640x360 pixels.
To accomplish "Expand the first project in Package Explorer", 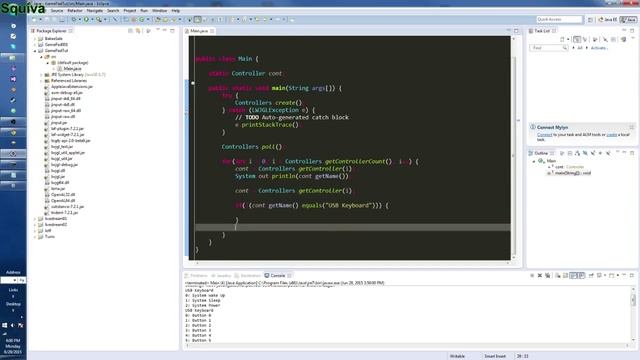I will click(x=35, y=38).
